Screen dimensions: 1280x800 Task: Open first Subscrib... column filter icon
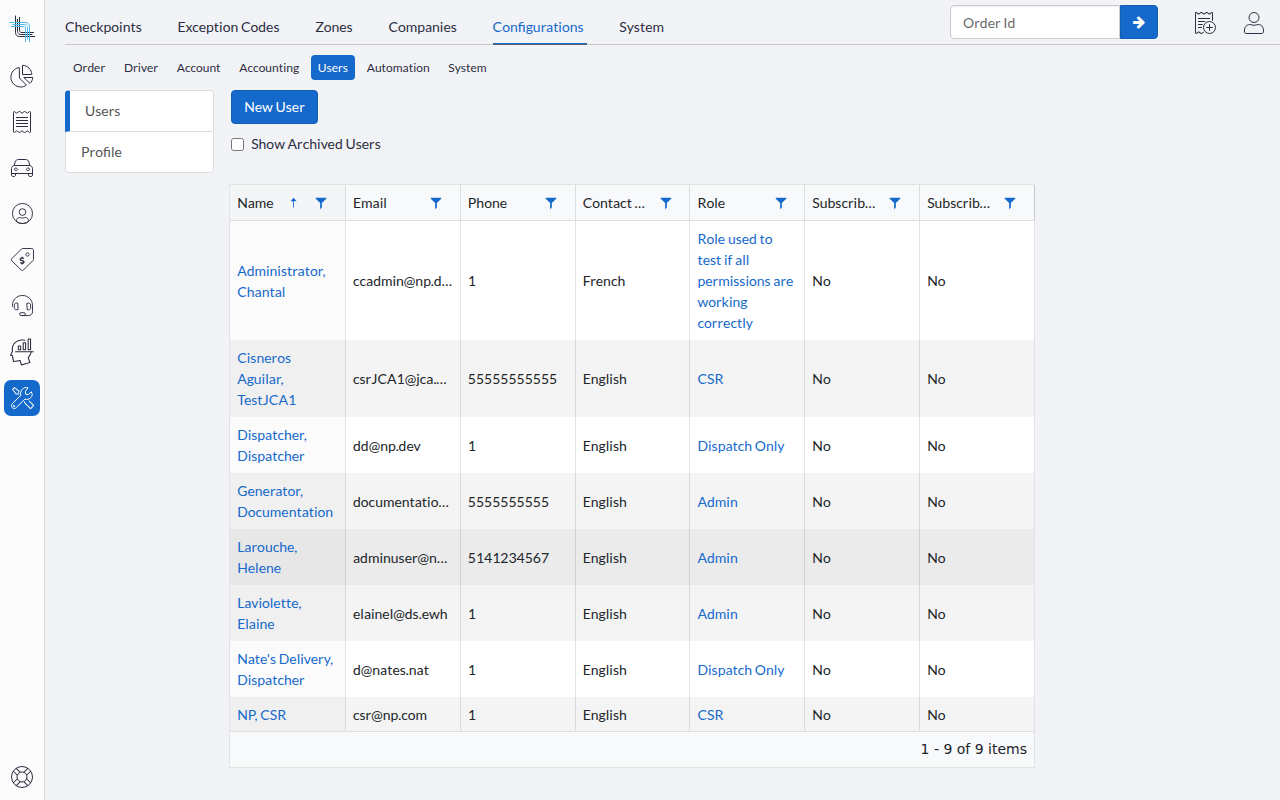(895, 203)
